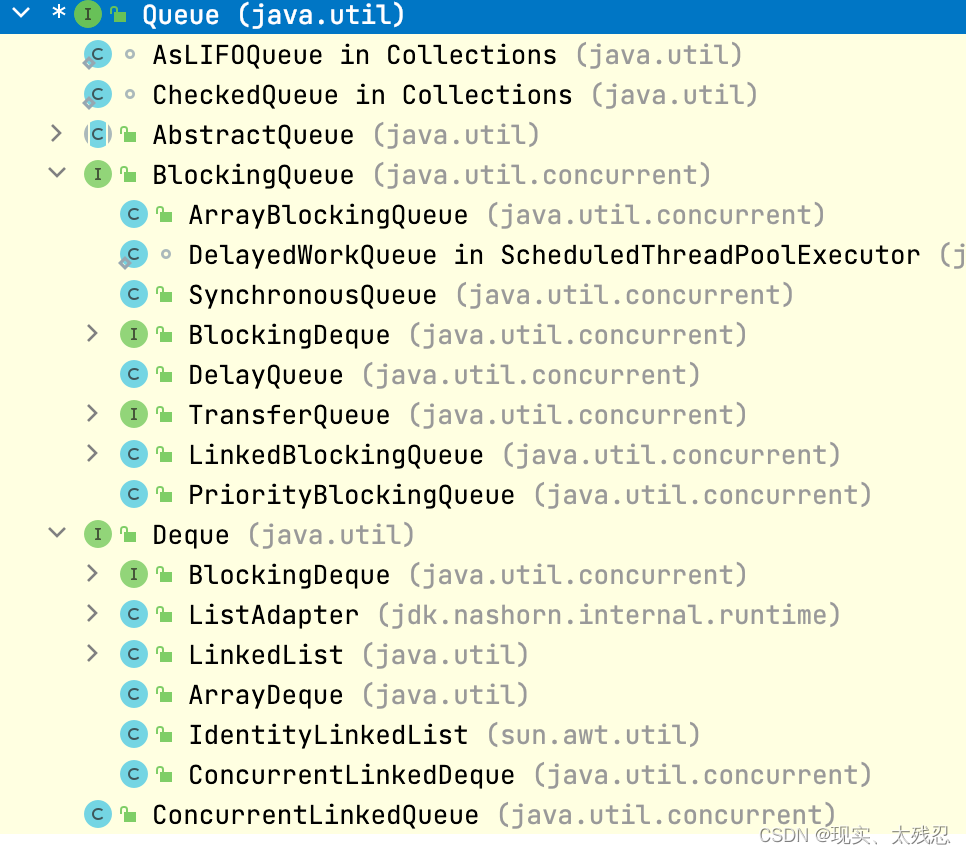Select the BlockingQueue entry

[x=431, y=175]
